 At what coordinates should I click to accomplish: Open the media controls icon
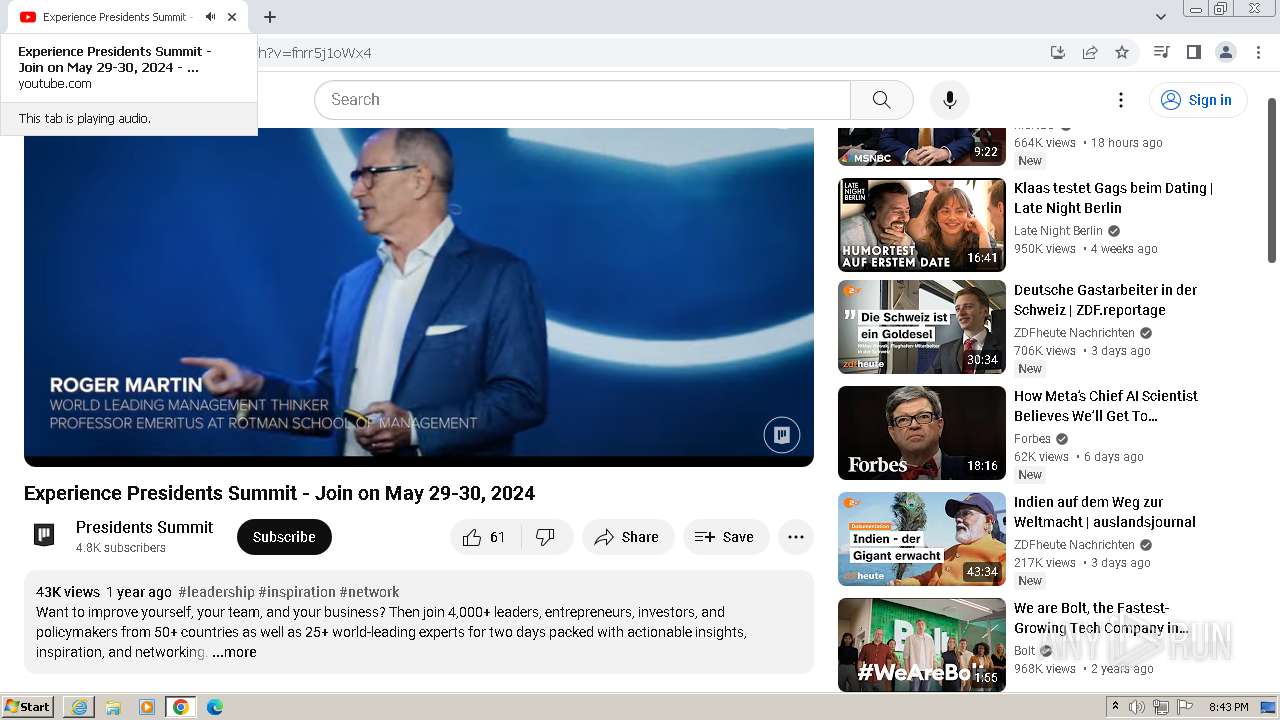pos(1161,52)
